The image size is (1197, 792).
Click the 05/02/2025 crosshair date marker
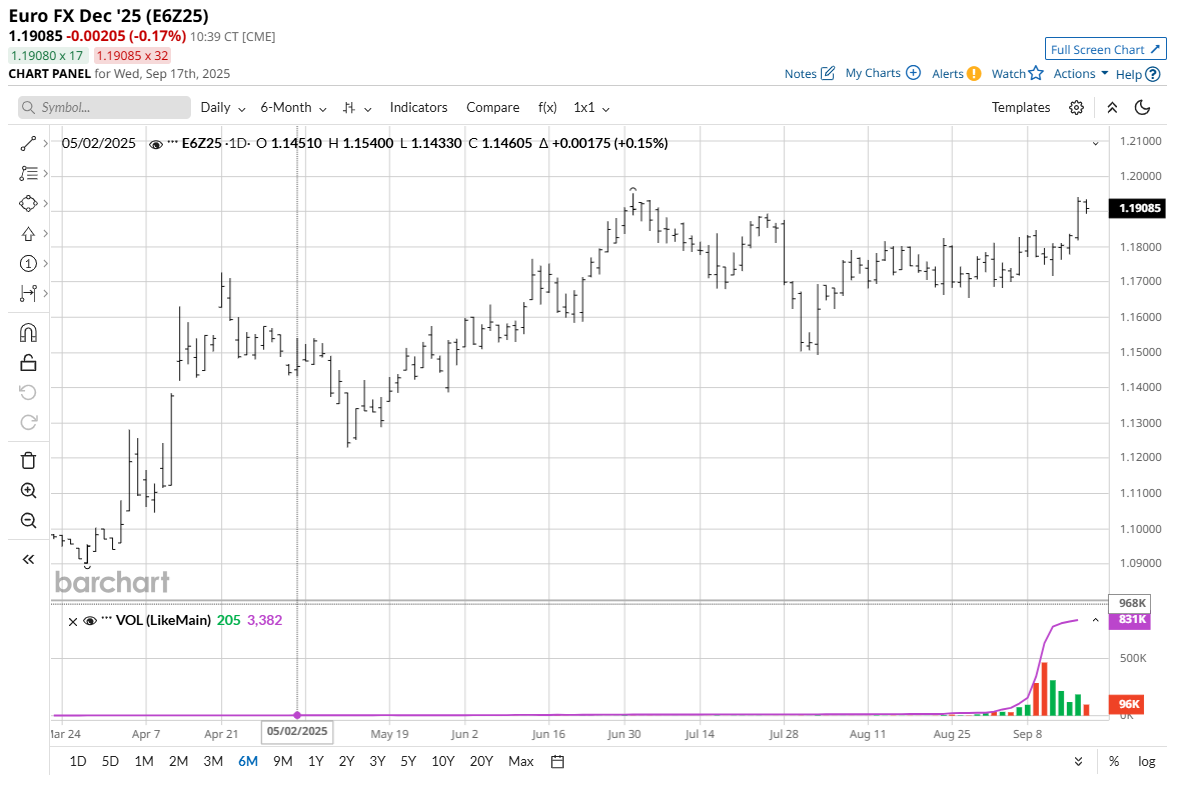click(297, 731)
